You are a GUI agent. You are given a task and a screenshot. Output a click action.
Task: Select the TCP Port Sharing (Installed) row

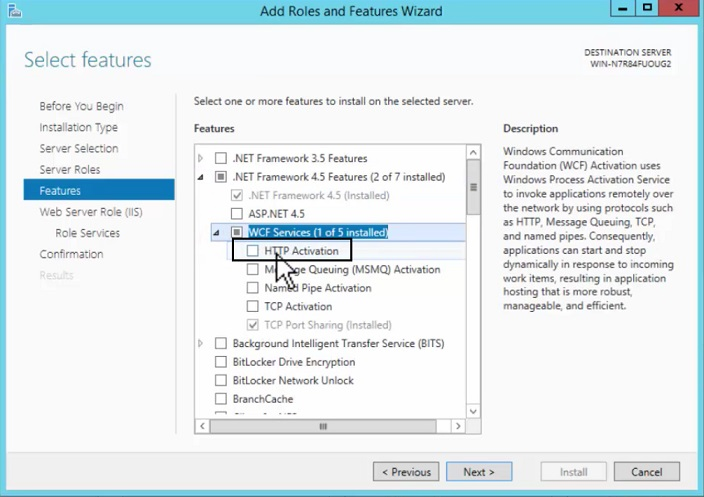(x=328, y=325)
